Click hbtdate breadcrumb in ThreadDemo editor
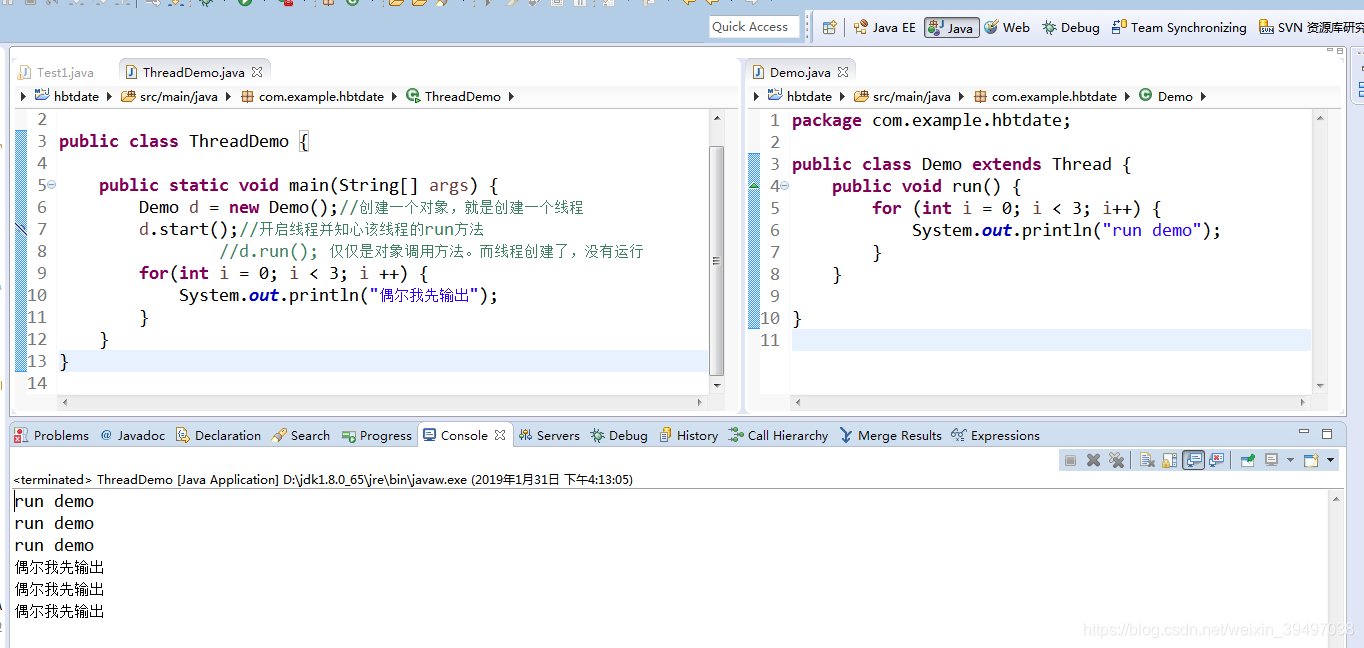 tap(68, 97)
